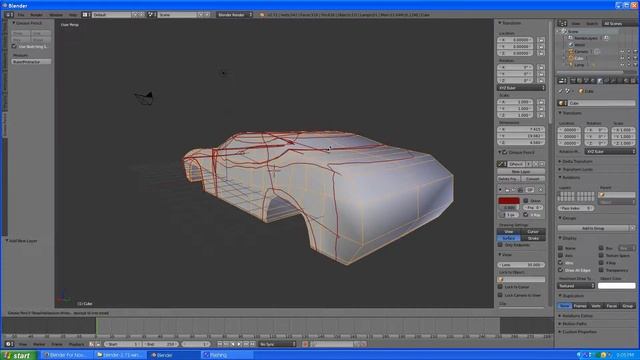Click the New Layer button

[x=521, y=172]
